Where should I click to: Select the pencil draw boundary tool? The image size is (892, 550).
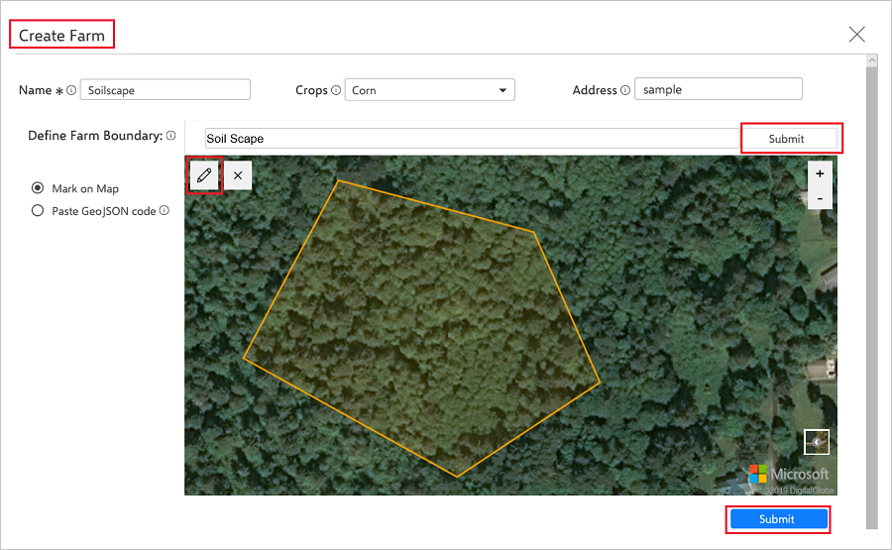pos(204,175)
